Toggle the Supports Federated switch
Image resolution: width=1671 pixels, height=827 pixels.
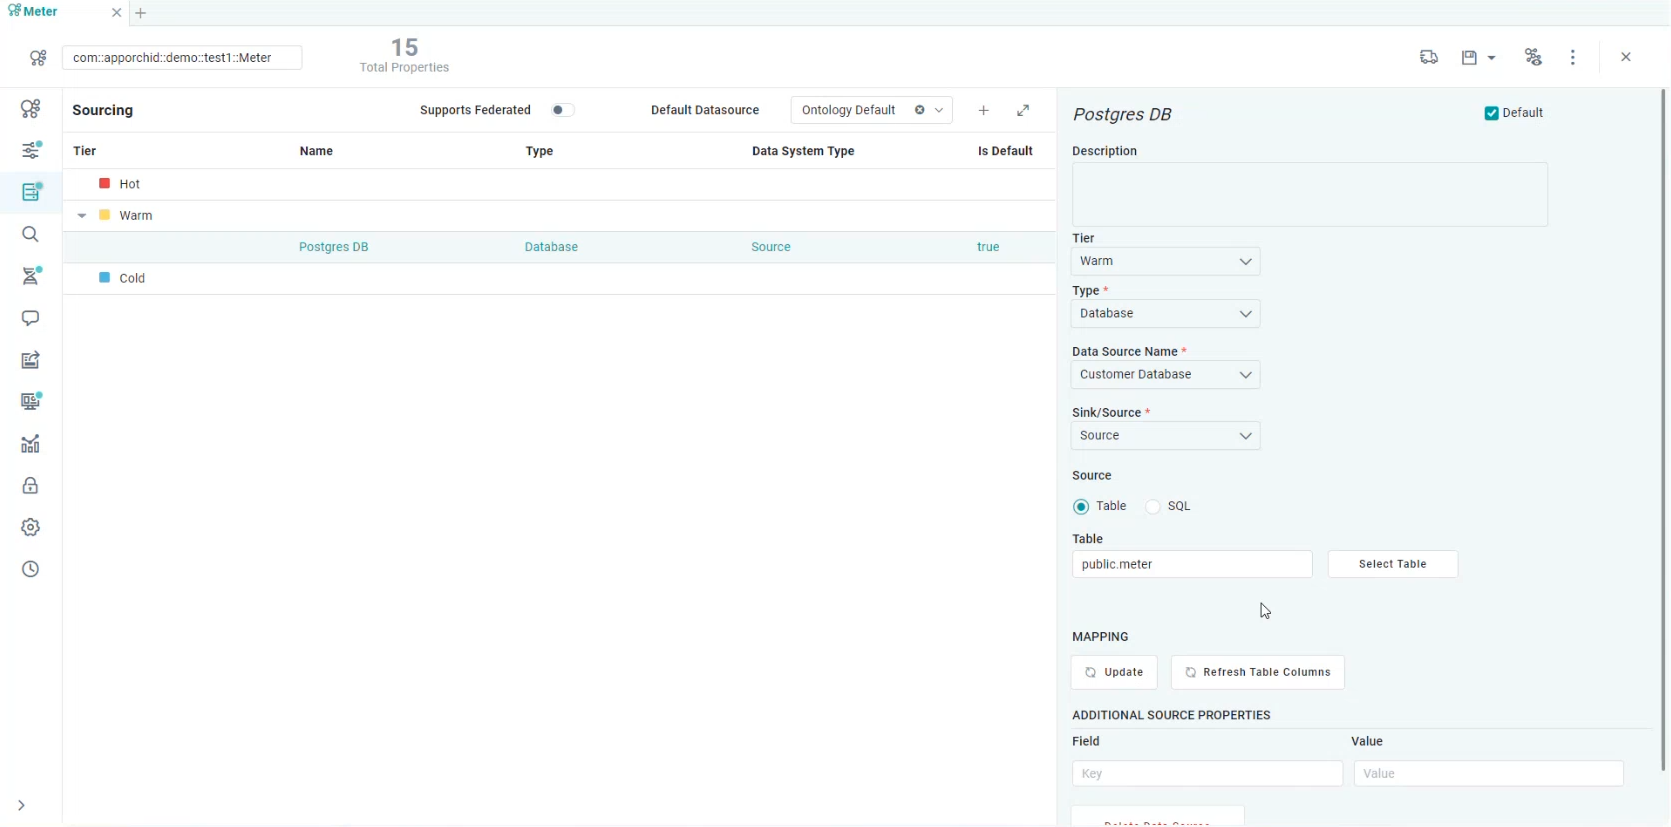point(563,111)
